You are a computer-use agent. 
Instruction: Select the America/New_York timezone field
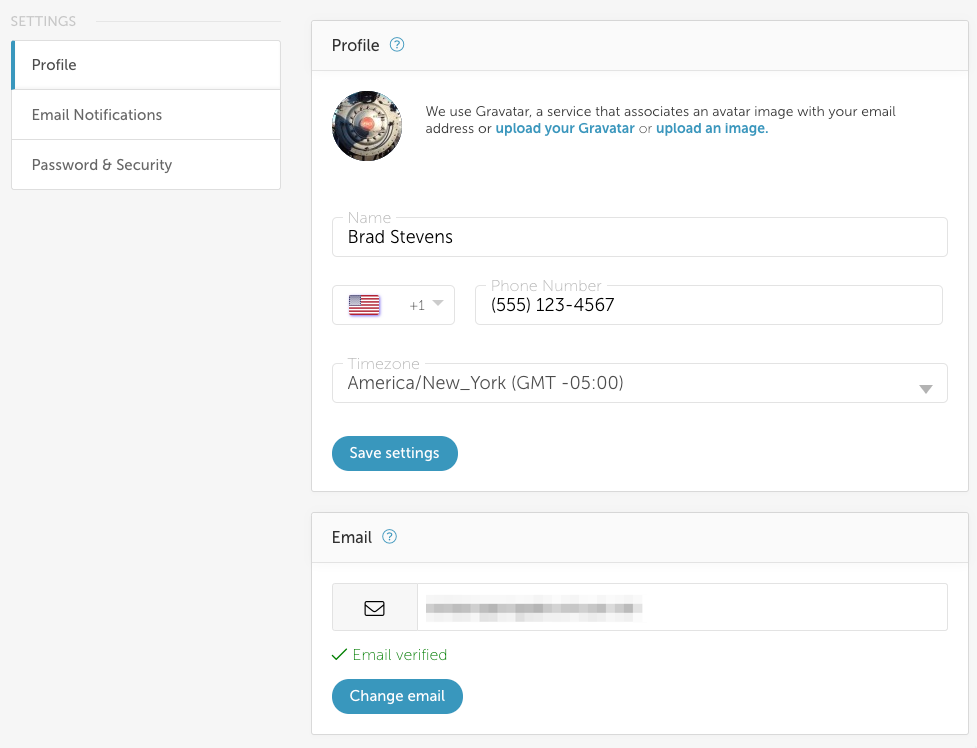640,383
